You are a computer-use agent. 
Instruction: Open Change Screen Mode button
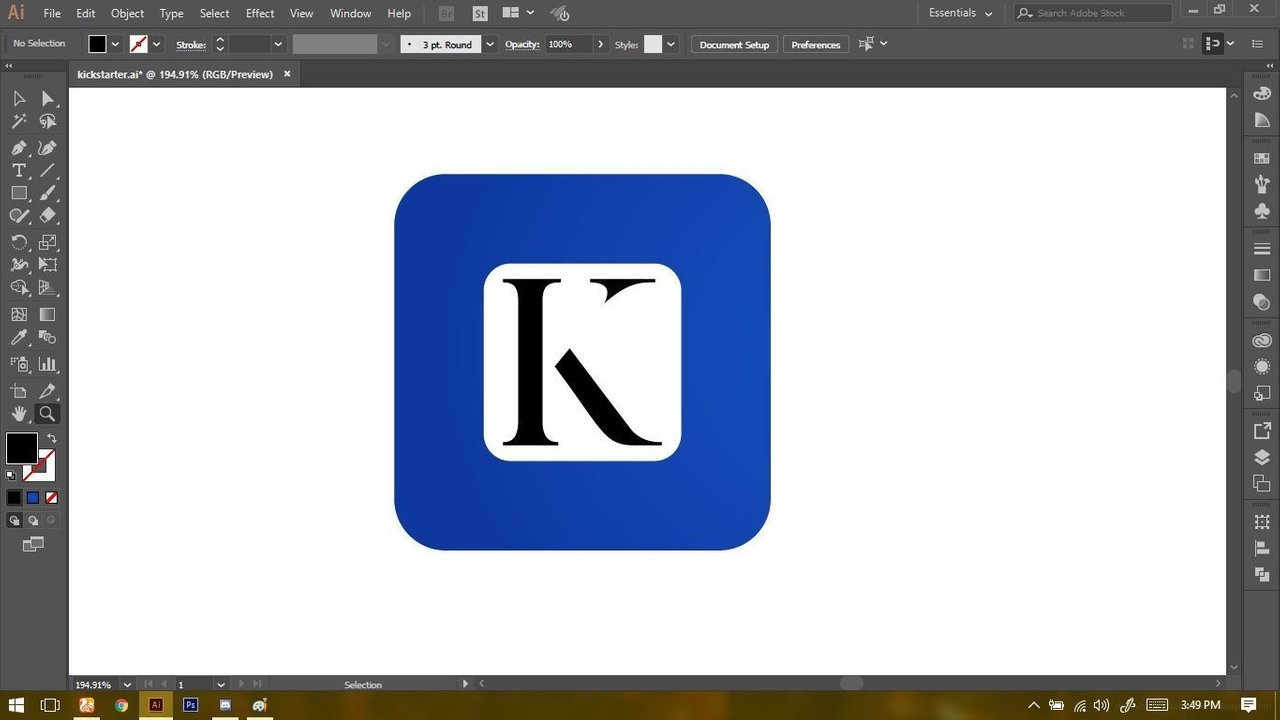click(33, 545)
